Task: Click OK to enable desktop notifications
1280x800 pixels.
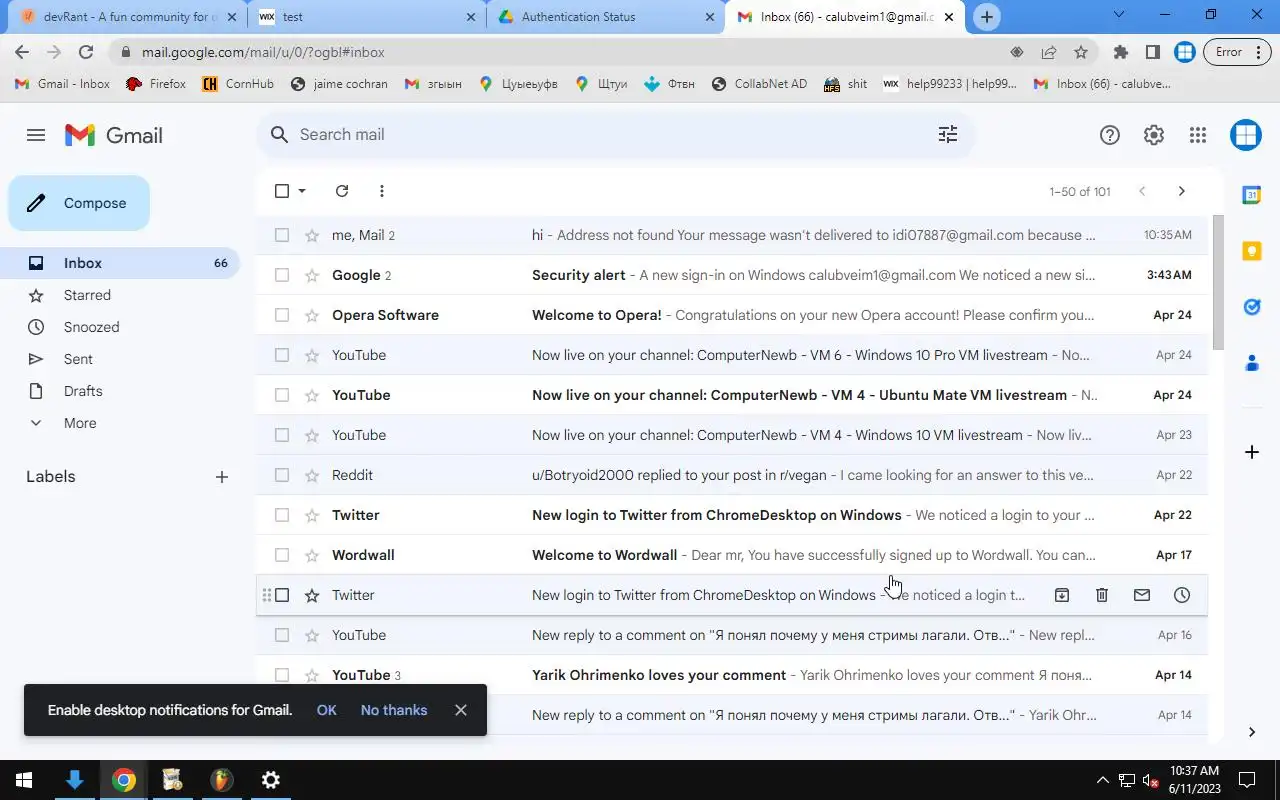Action: pyautogui.click(x=327, y=710)
